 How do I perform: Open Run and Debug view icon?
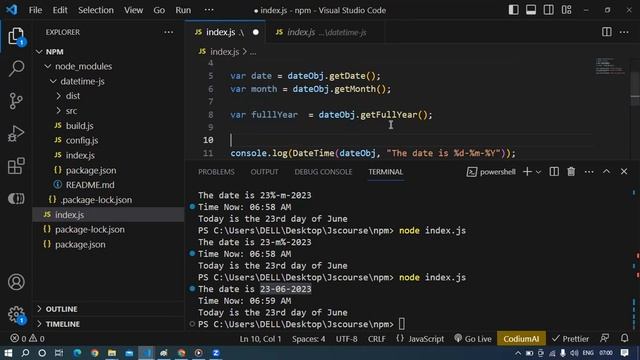(16, 133)
